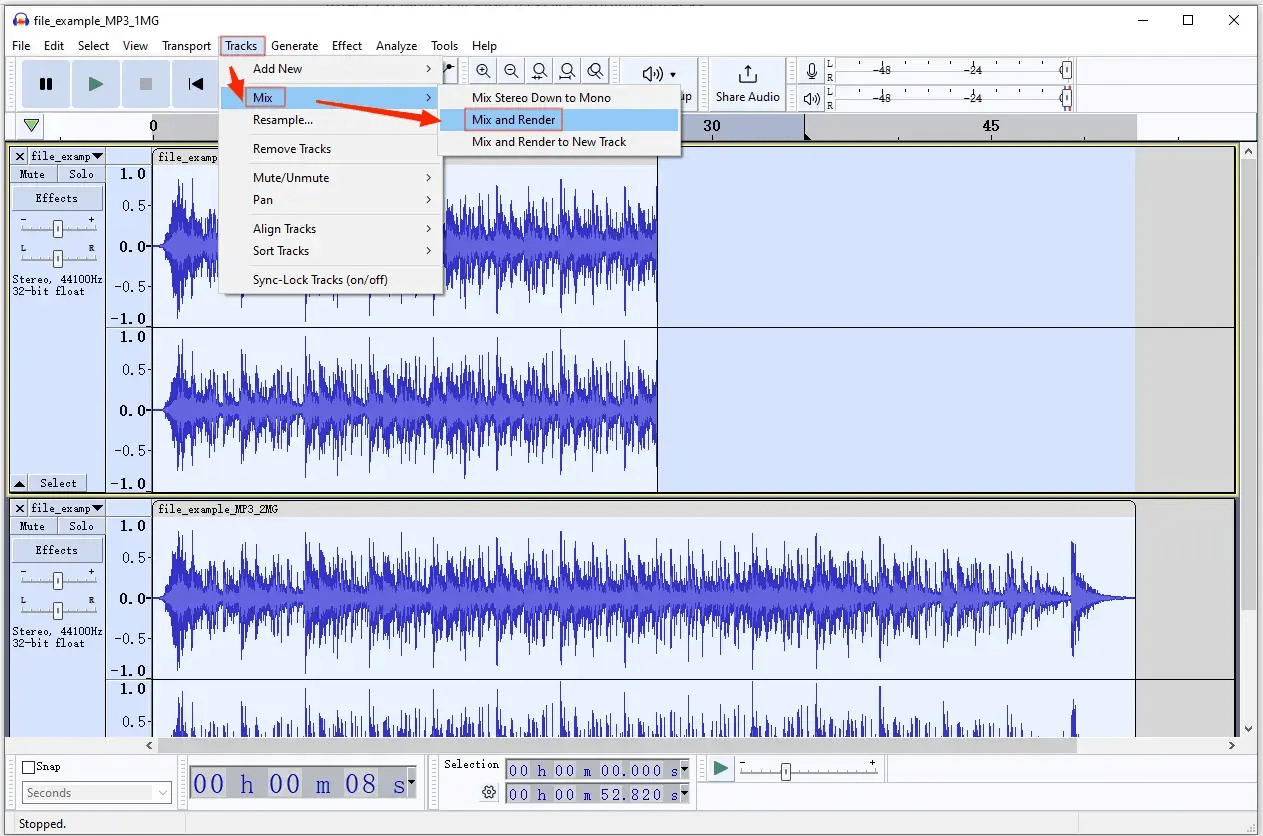This screenshot has height=836, width=1263.
Task: Choose Mix Stereo Down to Mono
Action: click(560, 98)
